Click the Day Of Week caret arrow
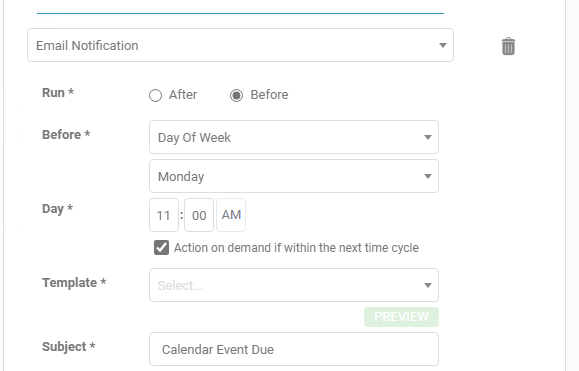Viewport: 579px width, 371px height. coord(428,137)
